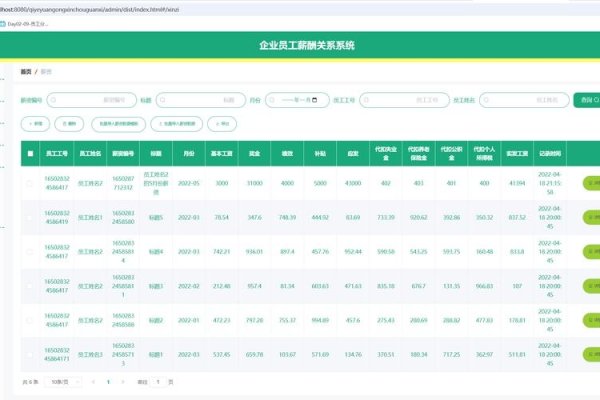Click the 标题 column header
600x400 pixels.
point(156,153)
